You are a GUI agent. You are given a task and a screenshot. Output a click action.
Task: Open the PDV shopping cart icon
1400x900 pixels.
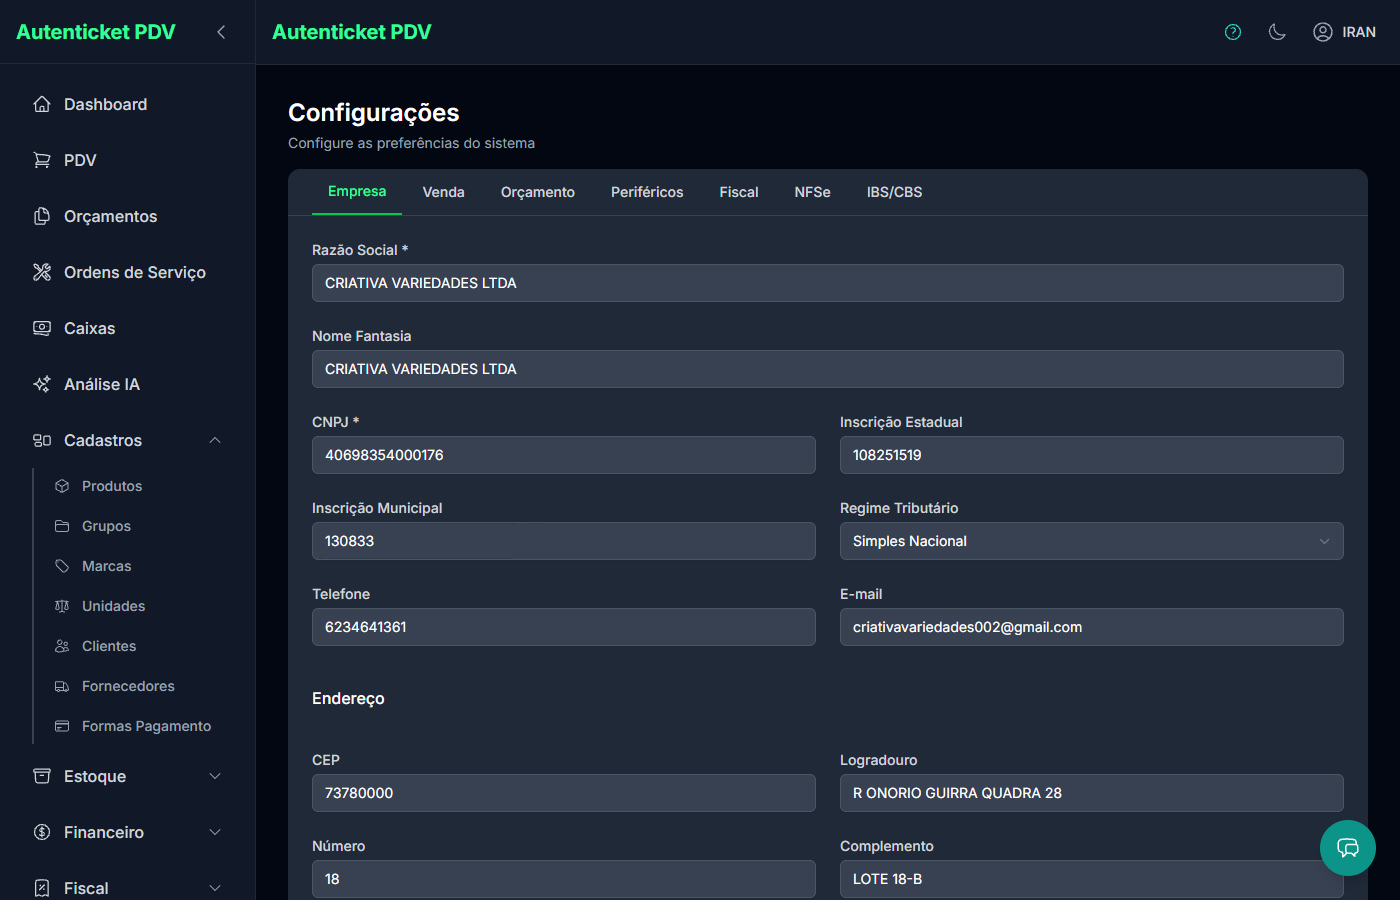click(x=41, y=159)
